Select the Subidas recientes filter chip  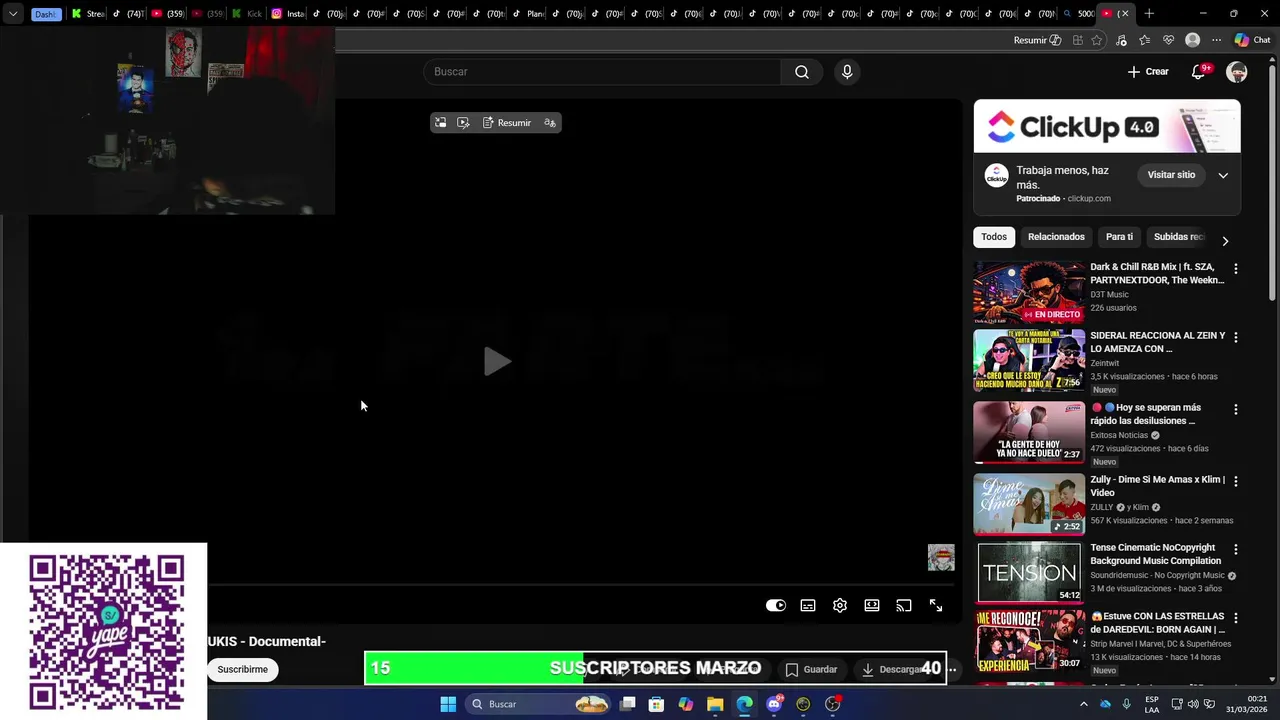click(1179, 237)
